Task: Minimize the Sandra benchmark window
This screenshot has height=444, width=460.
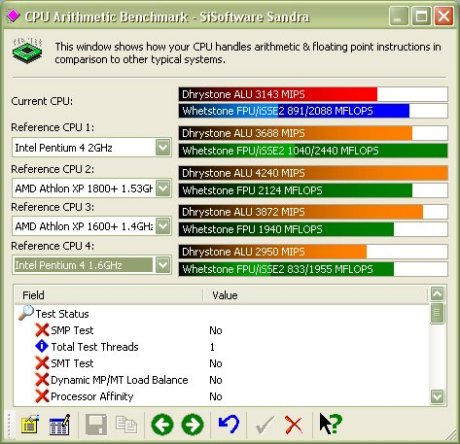Action: (x=398, y=16)
